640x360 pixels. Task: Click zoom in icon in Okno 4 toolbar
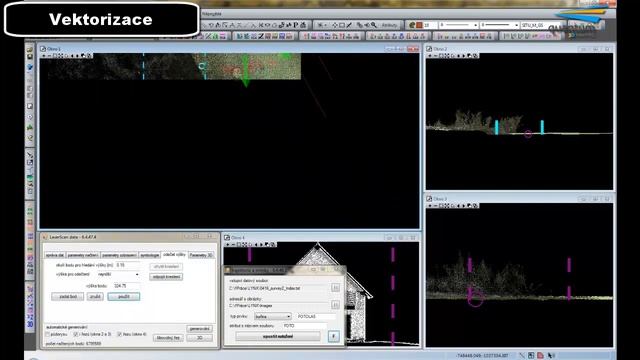[x=228, y=244]
